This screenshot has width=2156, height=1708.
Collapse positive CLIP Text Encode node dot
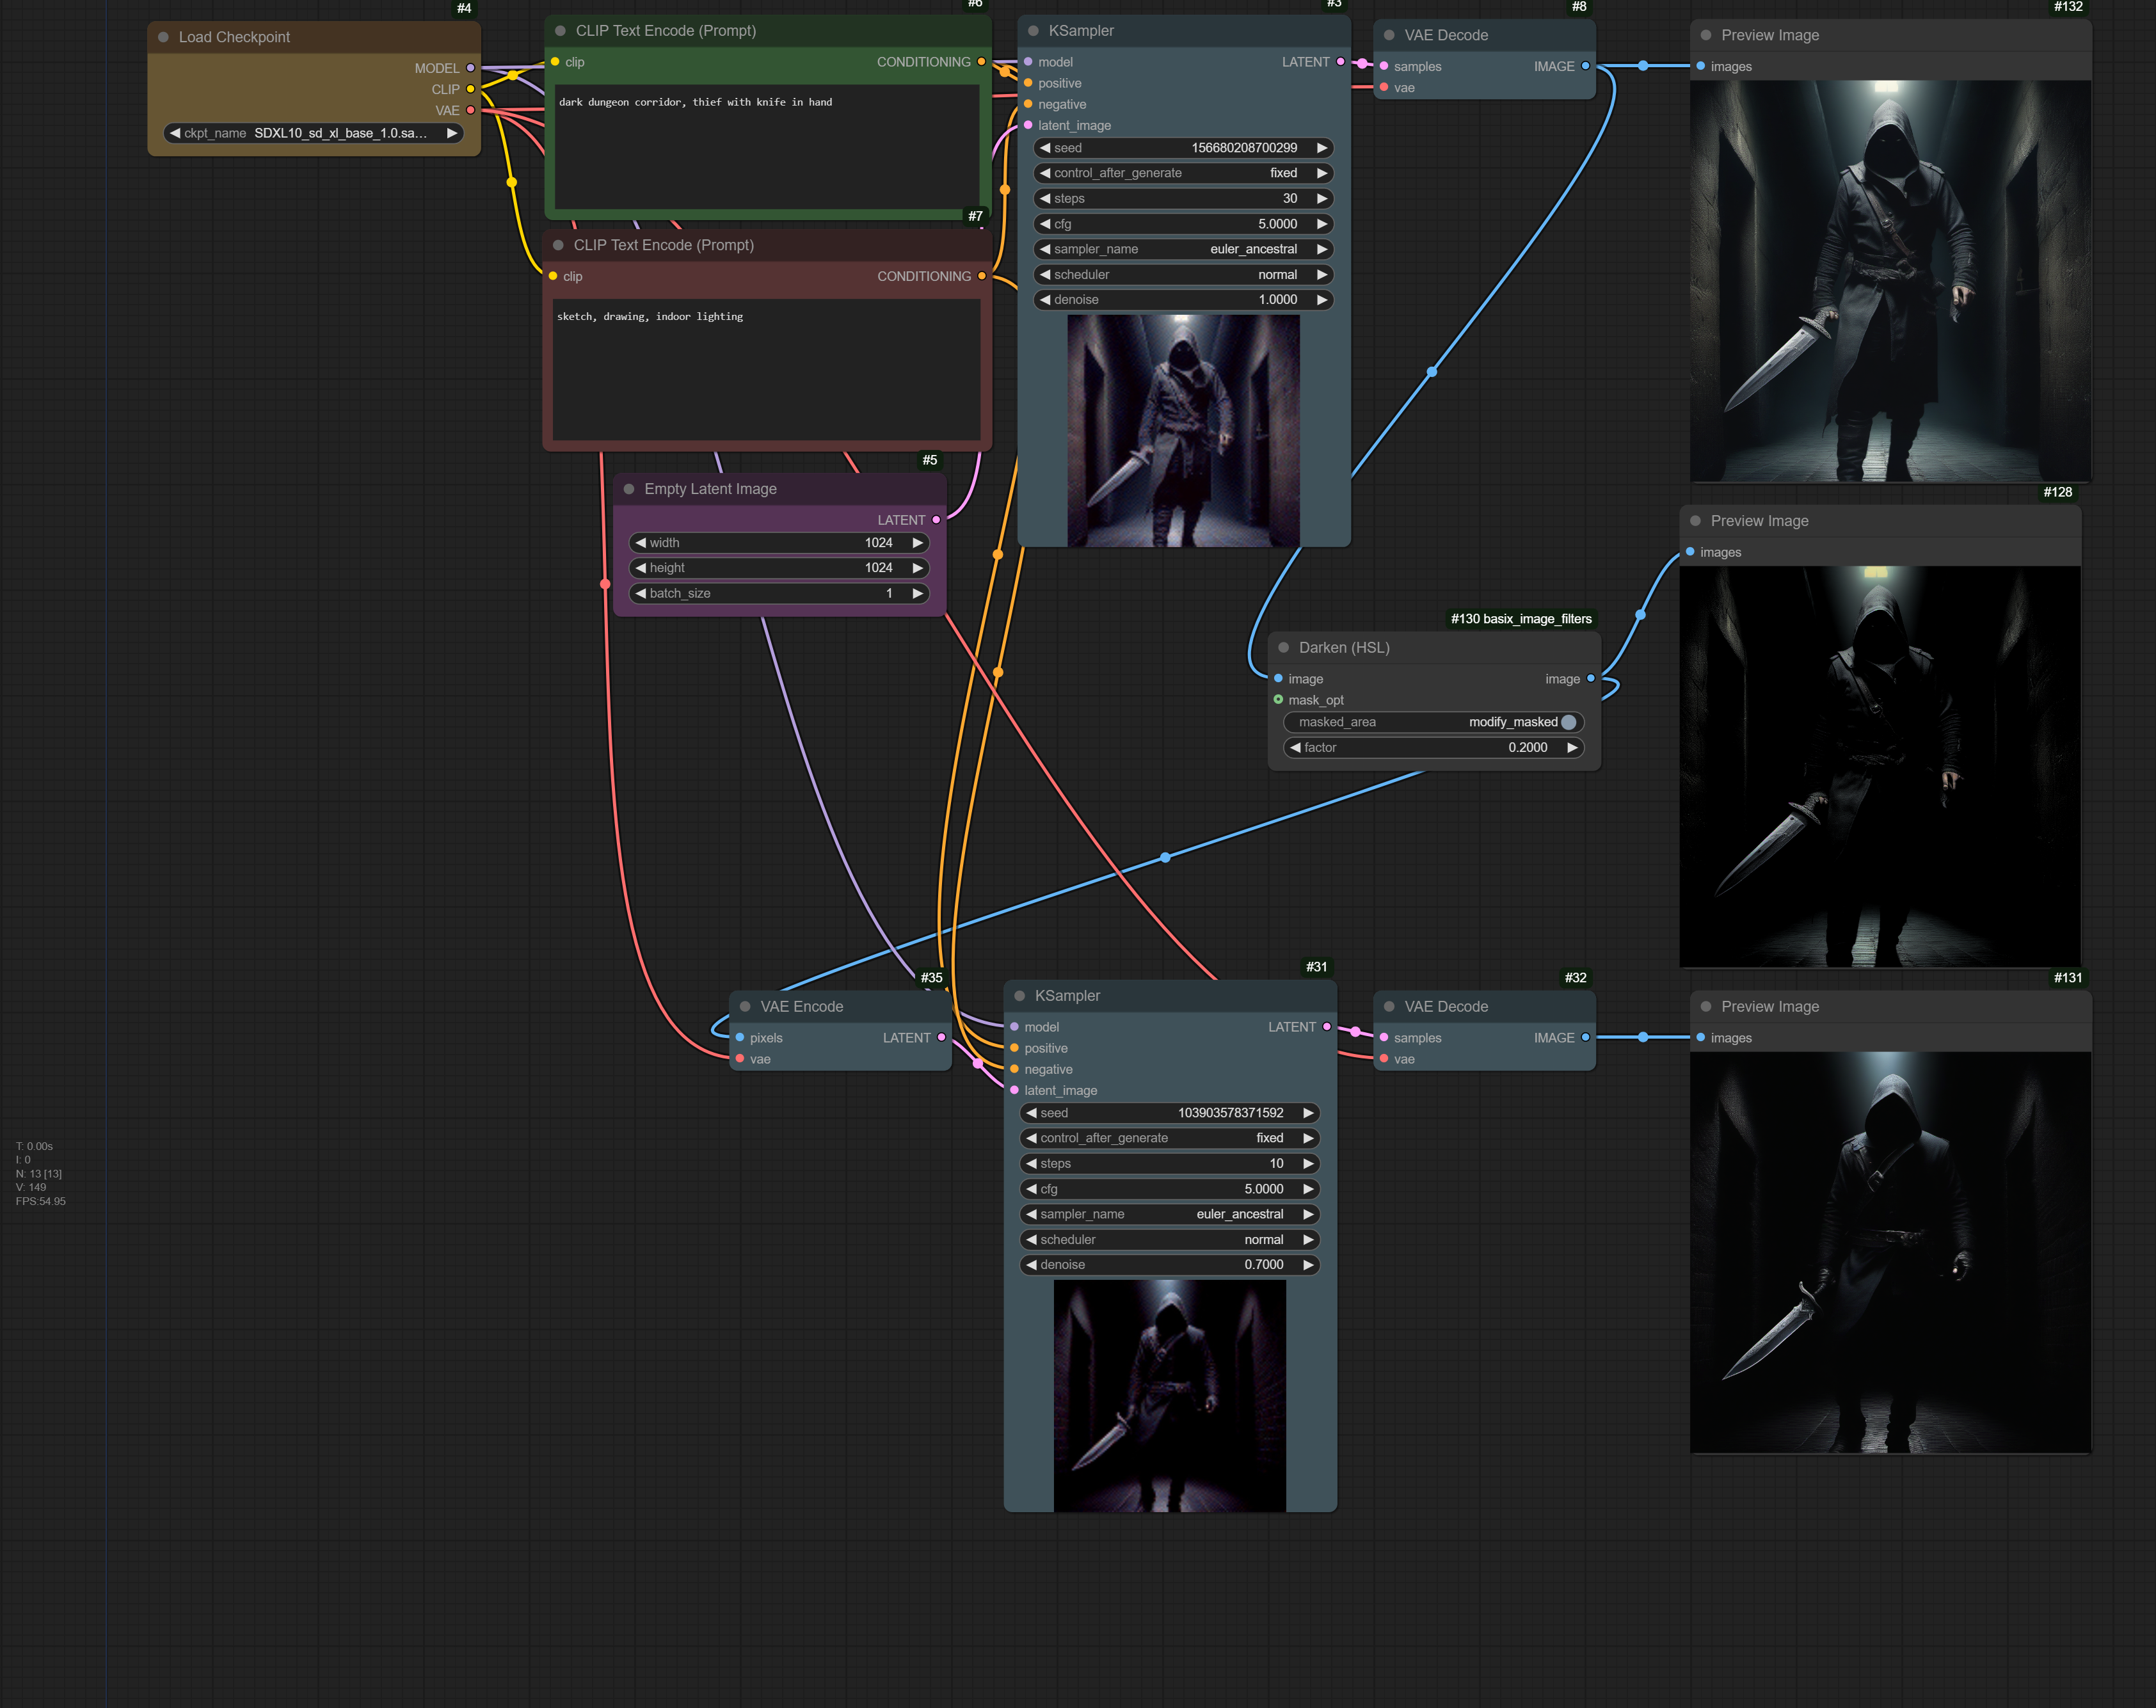click(560, 31)
